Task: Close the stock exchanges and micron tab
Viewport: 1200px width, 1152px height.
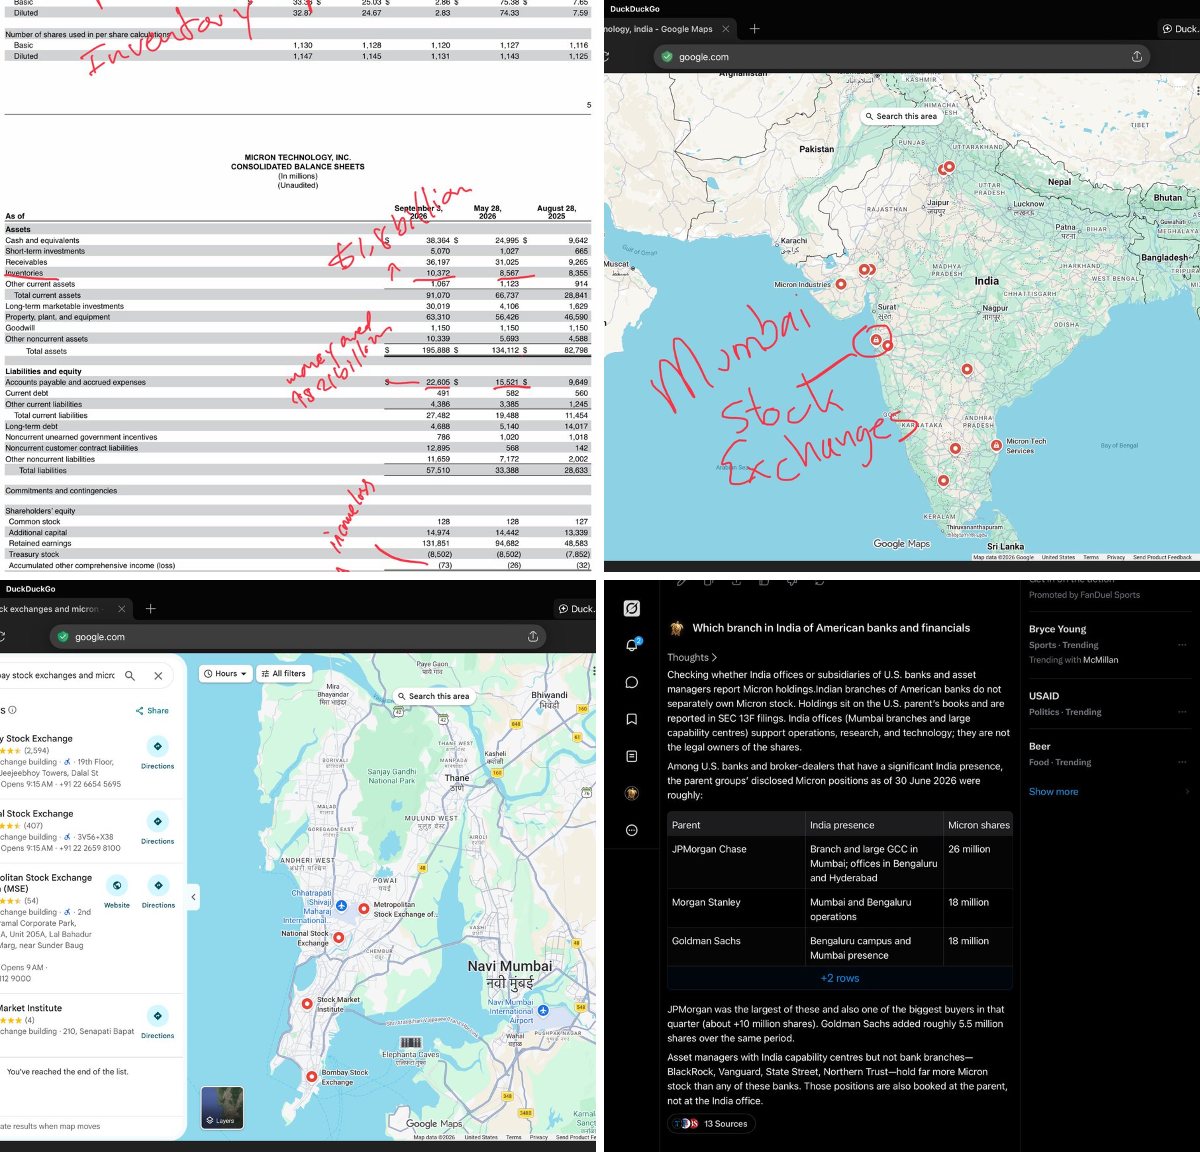Action: (122, 608)
